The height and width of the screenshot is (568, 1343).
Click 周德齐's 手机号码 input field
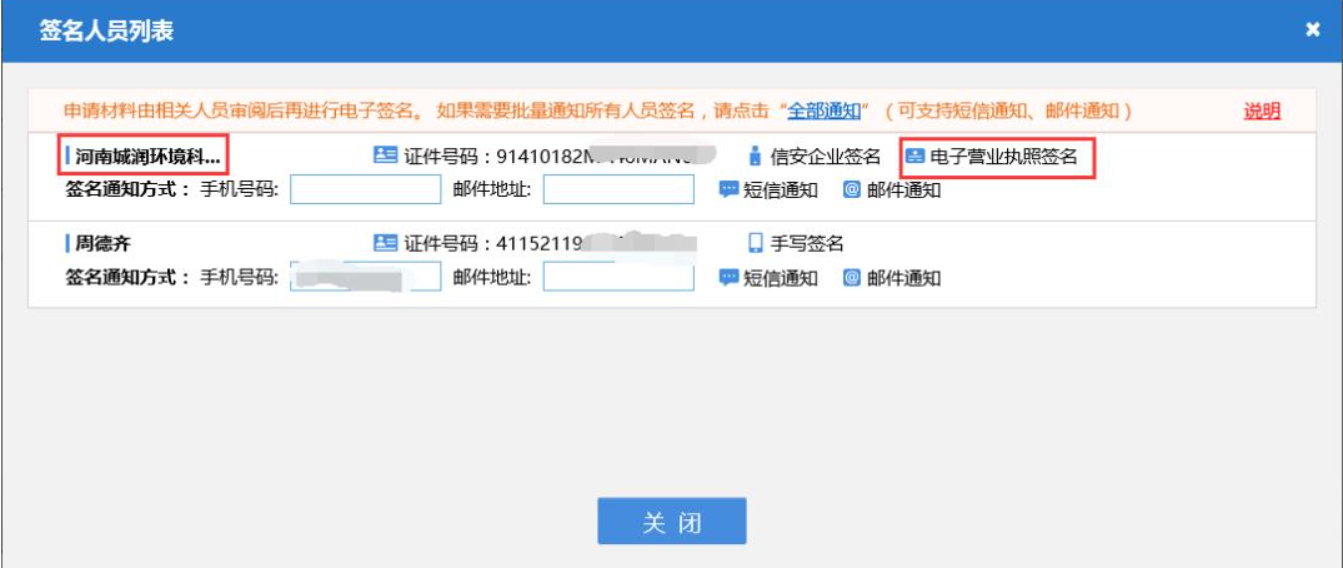click(x=365, y=277)
